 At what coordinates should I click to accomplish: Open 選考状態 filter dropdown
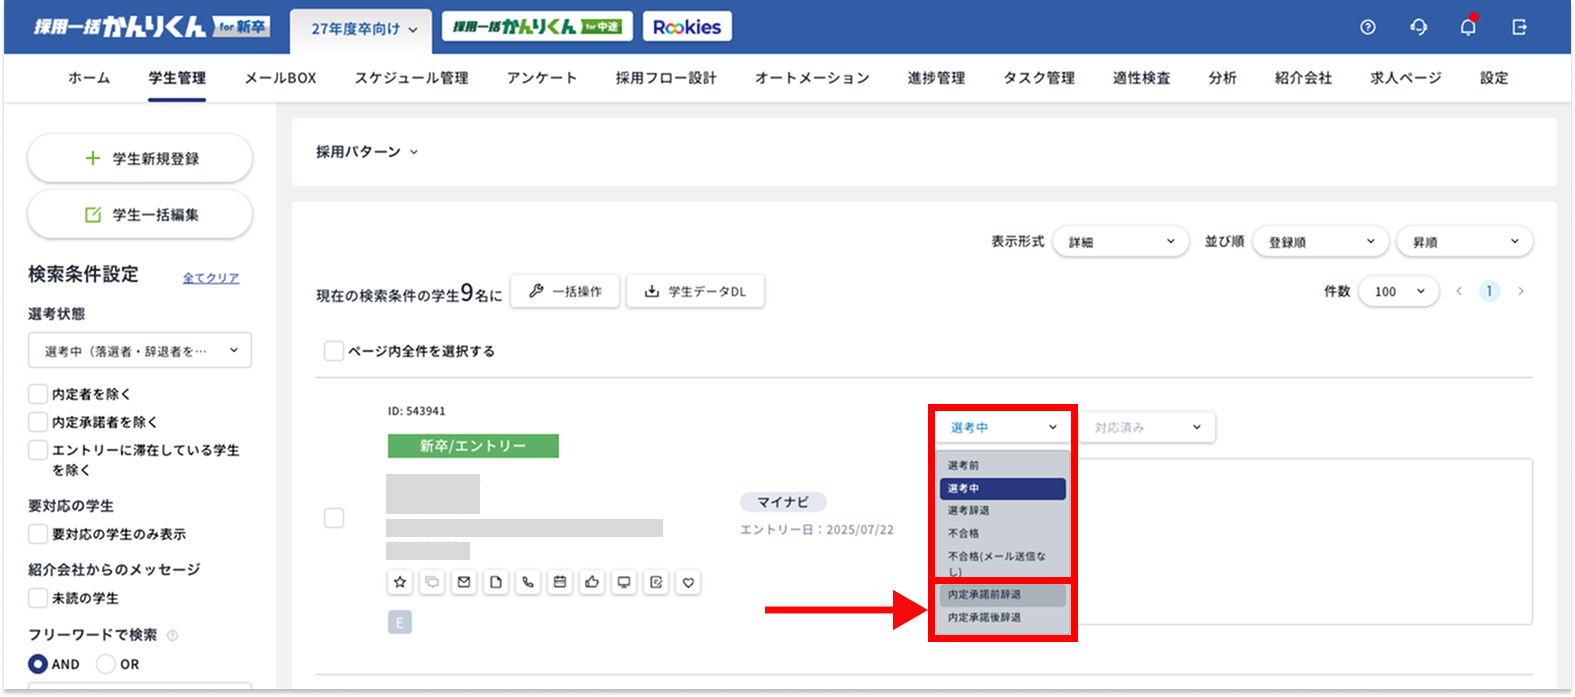140,351
